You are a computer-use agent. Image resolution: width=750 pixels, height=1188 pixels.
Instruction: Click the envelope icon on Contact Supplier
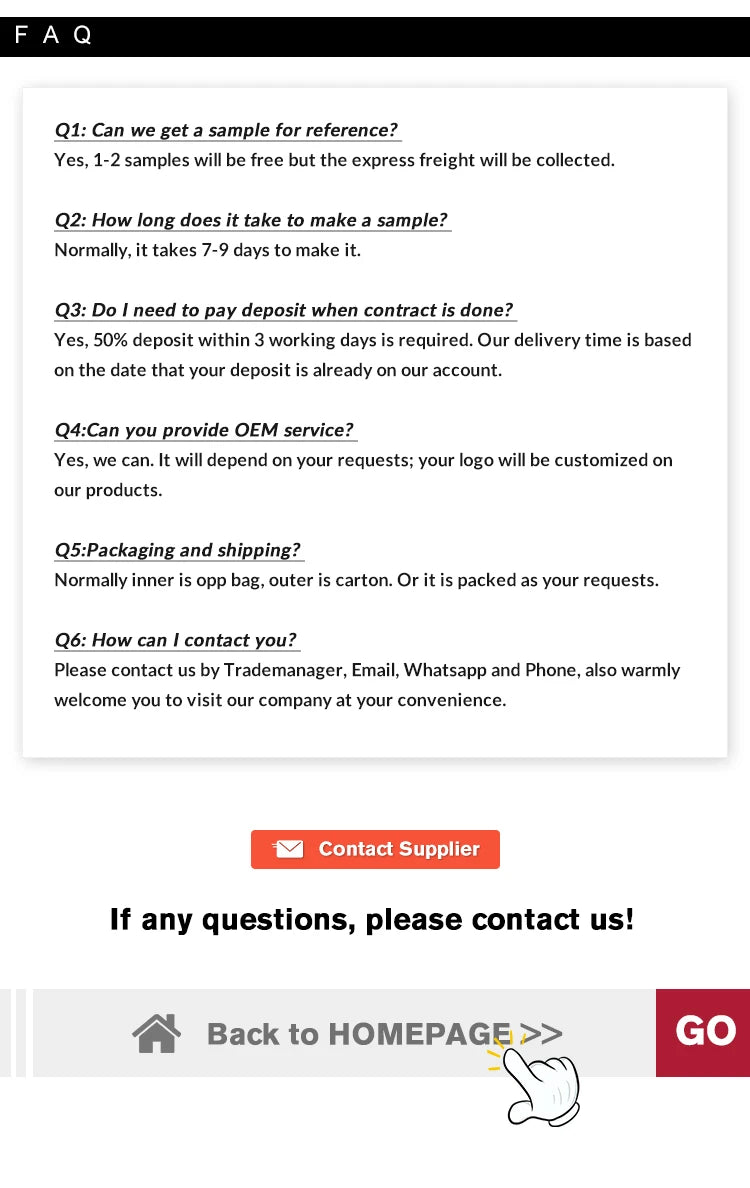click(x=288, y=849)
